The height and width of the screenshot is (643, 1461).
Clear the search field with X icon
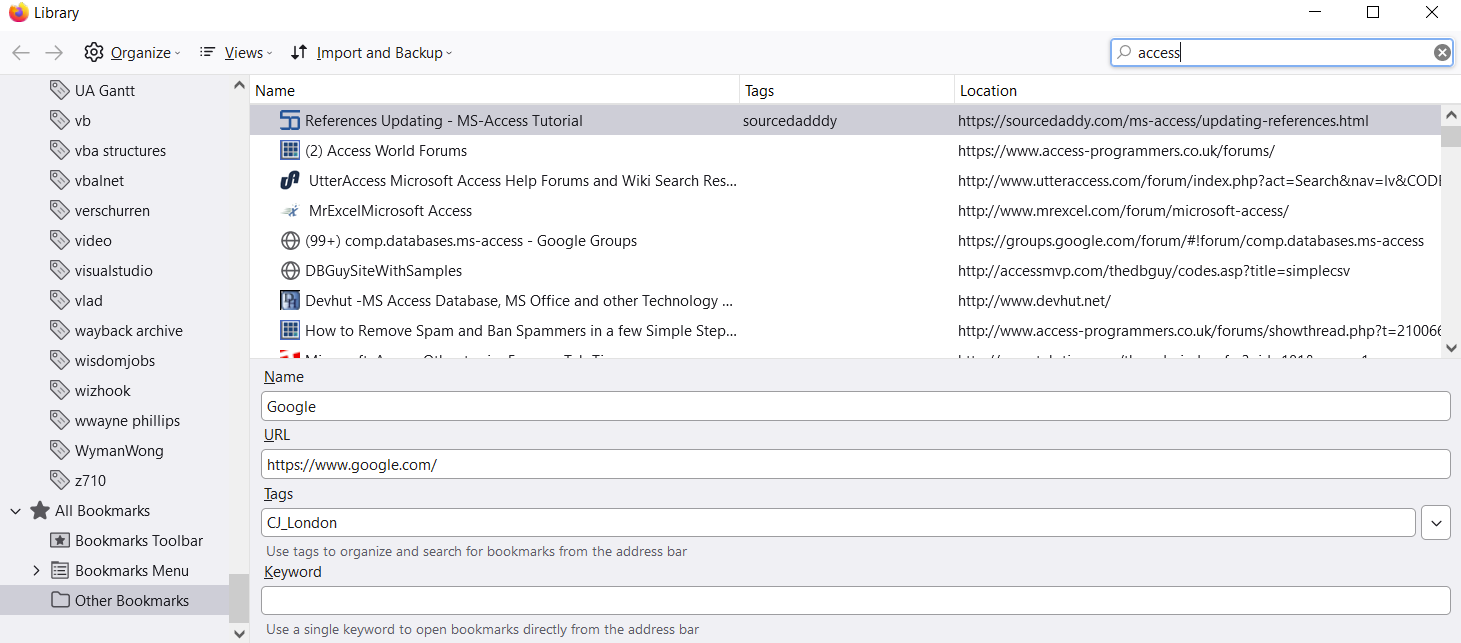click(1441, 53)
